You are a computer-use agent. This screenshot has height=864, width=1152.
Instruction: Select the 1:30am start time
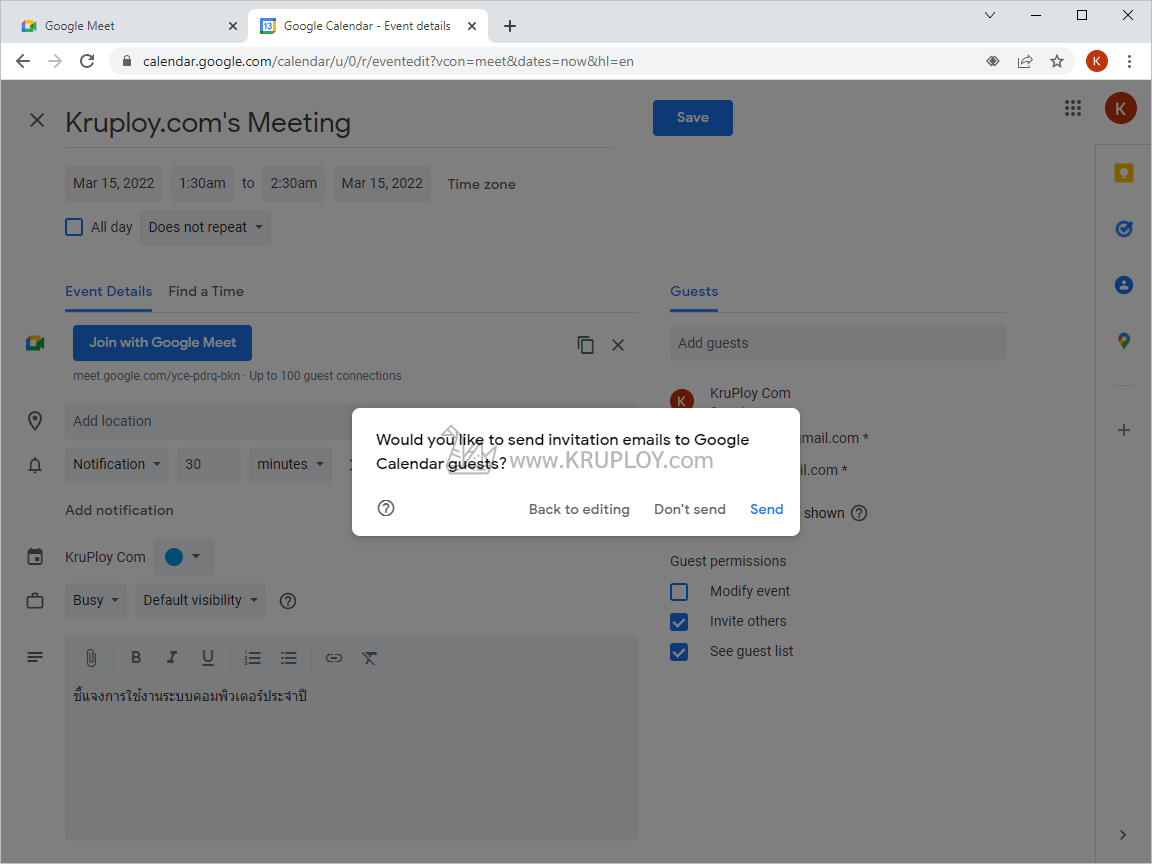click(x=202, y=184)
